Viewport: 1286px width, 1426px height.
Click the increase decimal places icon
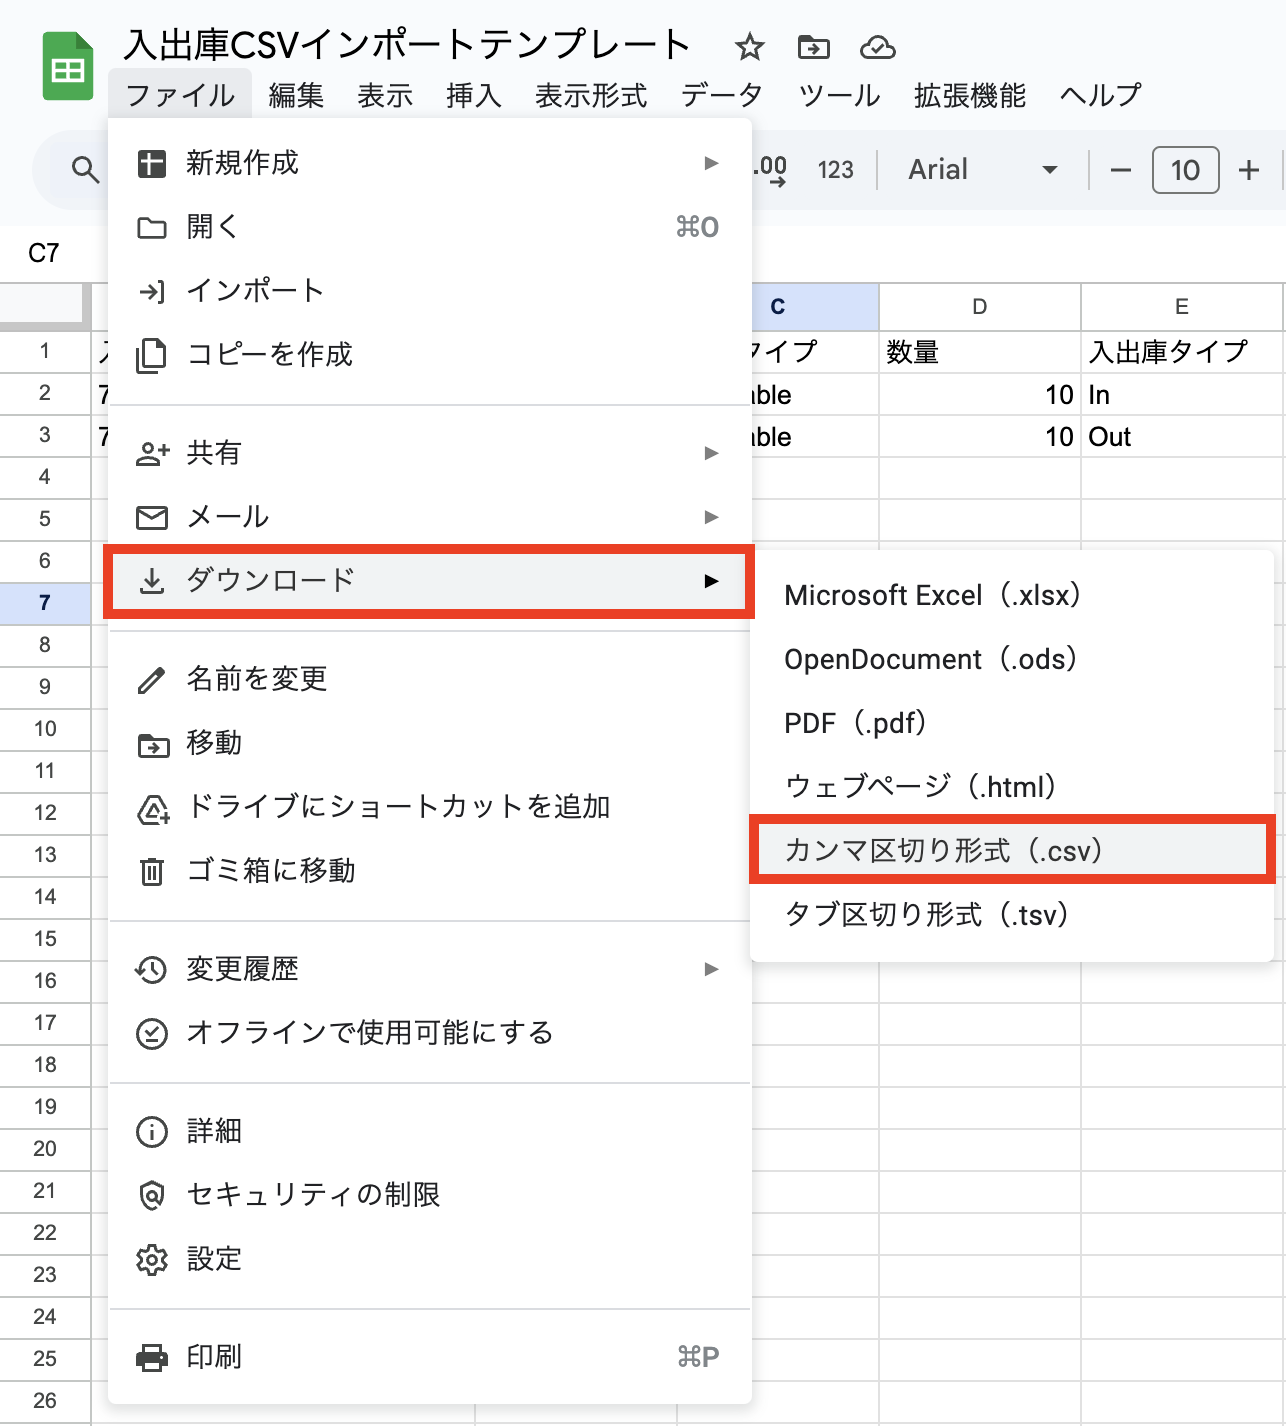(x=771, y=170)
